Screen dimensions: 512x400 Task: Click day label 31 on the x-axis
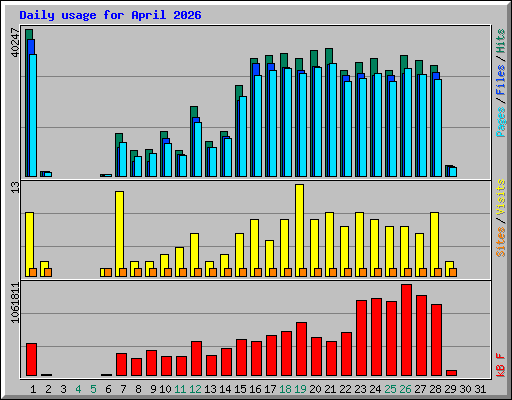pos(480,389)
